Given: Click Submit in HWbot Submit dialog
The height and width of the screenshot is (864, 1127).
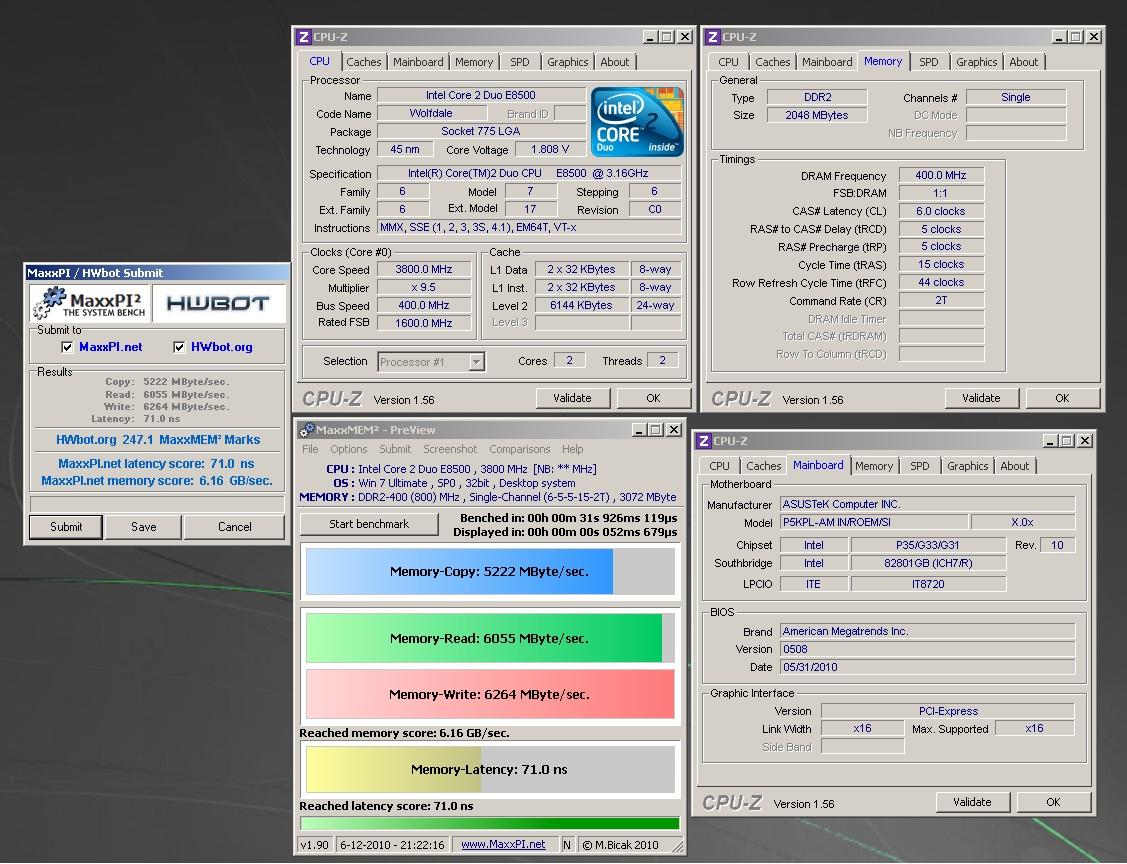Looking at the screenshot, I should point(66,527).
